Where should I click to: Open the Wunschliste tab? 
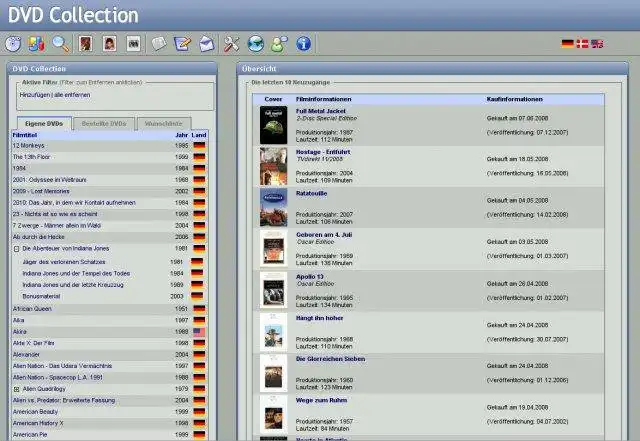pos(162,123)
